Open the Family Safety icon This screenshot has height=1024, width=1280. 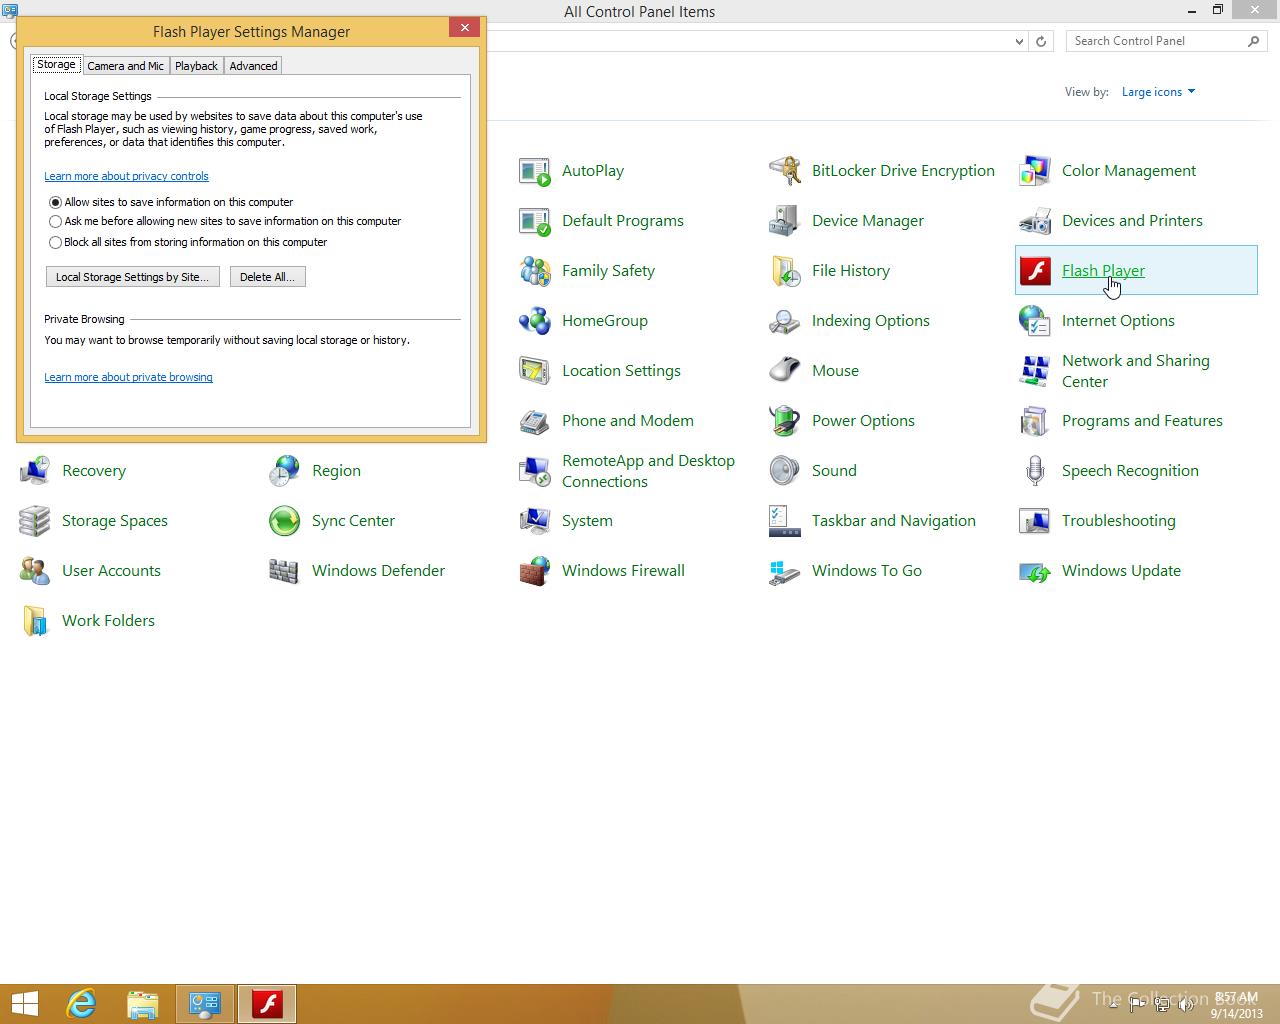click(x=535, y=271)
